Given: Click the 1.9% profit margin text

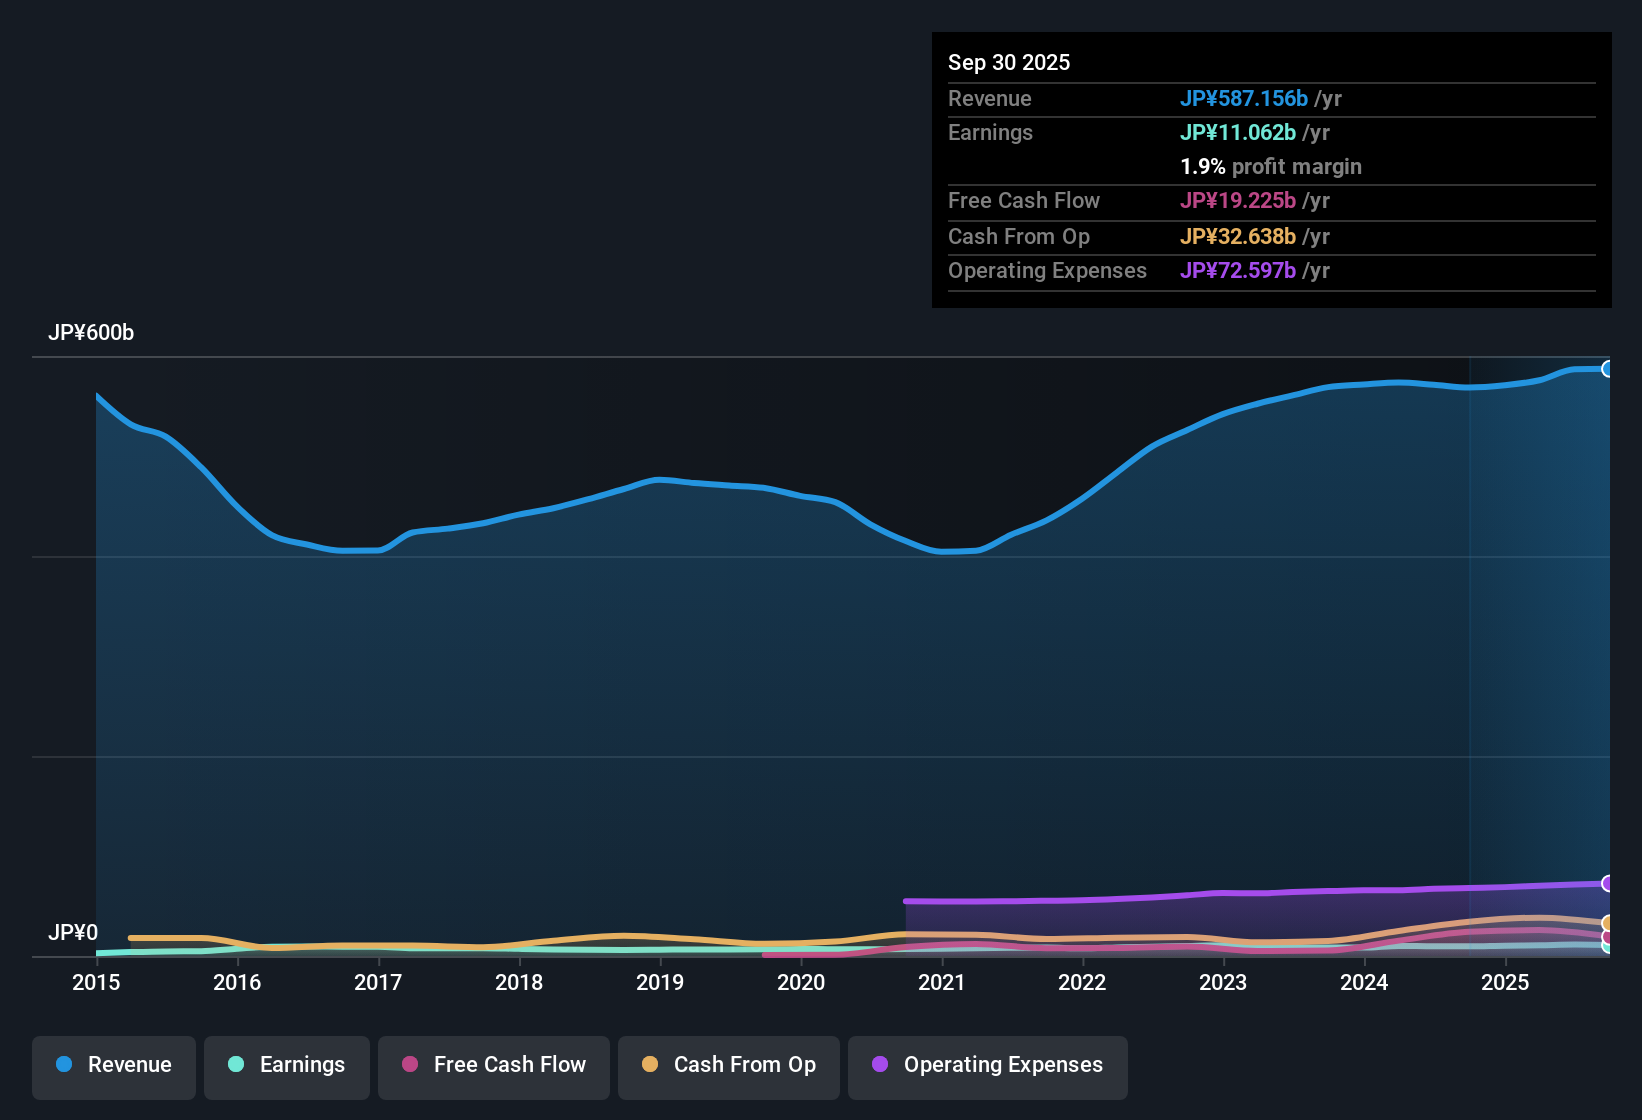Looking at the screenshot, I should click(1271, 167).
